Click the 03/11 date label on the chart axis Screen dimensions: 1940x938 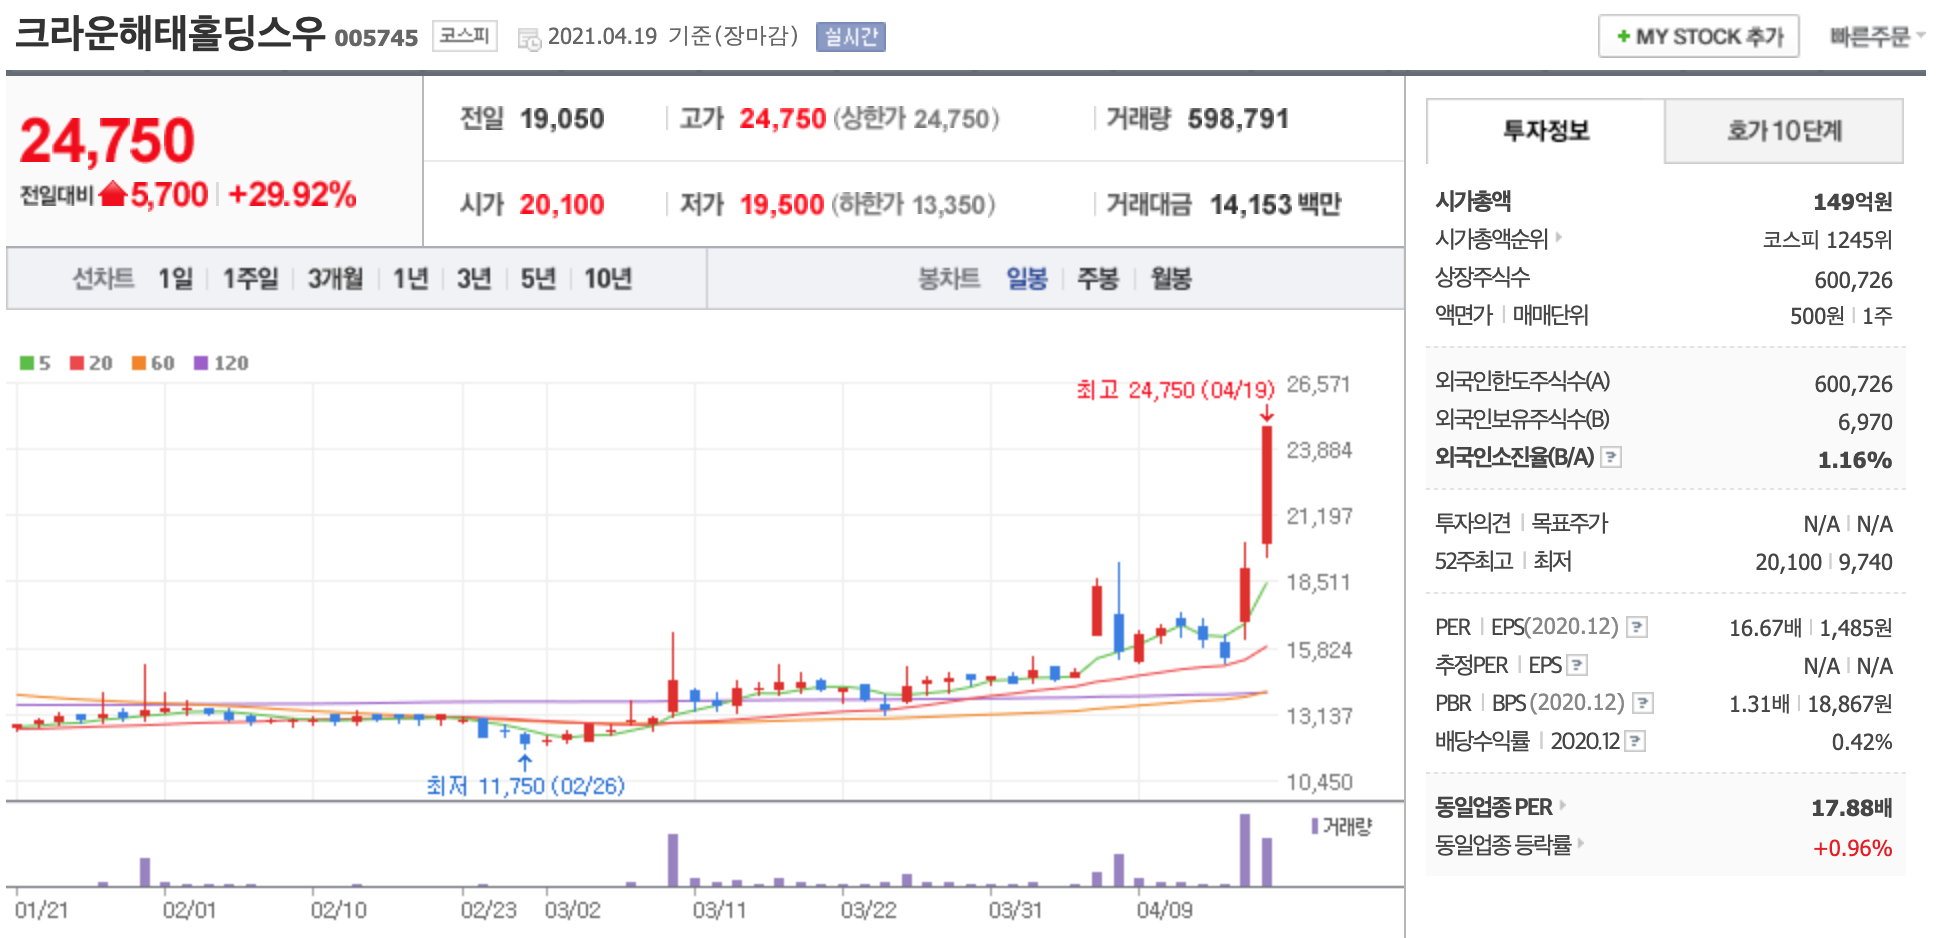click(719, 910)
